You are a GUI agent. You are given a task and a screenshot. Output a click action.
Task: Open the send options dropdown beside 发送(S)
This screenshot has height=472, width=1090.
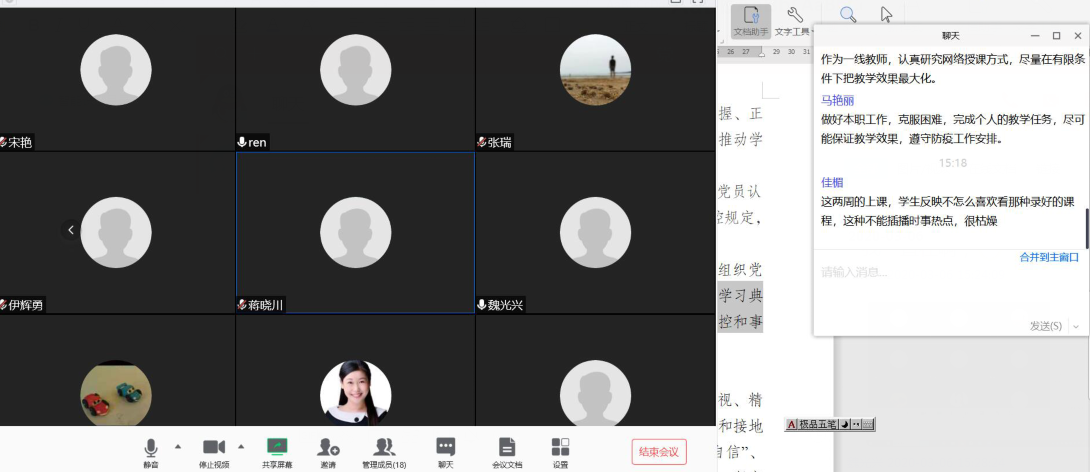point(1076,326)
